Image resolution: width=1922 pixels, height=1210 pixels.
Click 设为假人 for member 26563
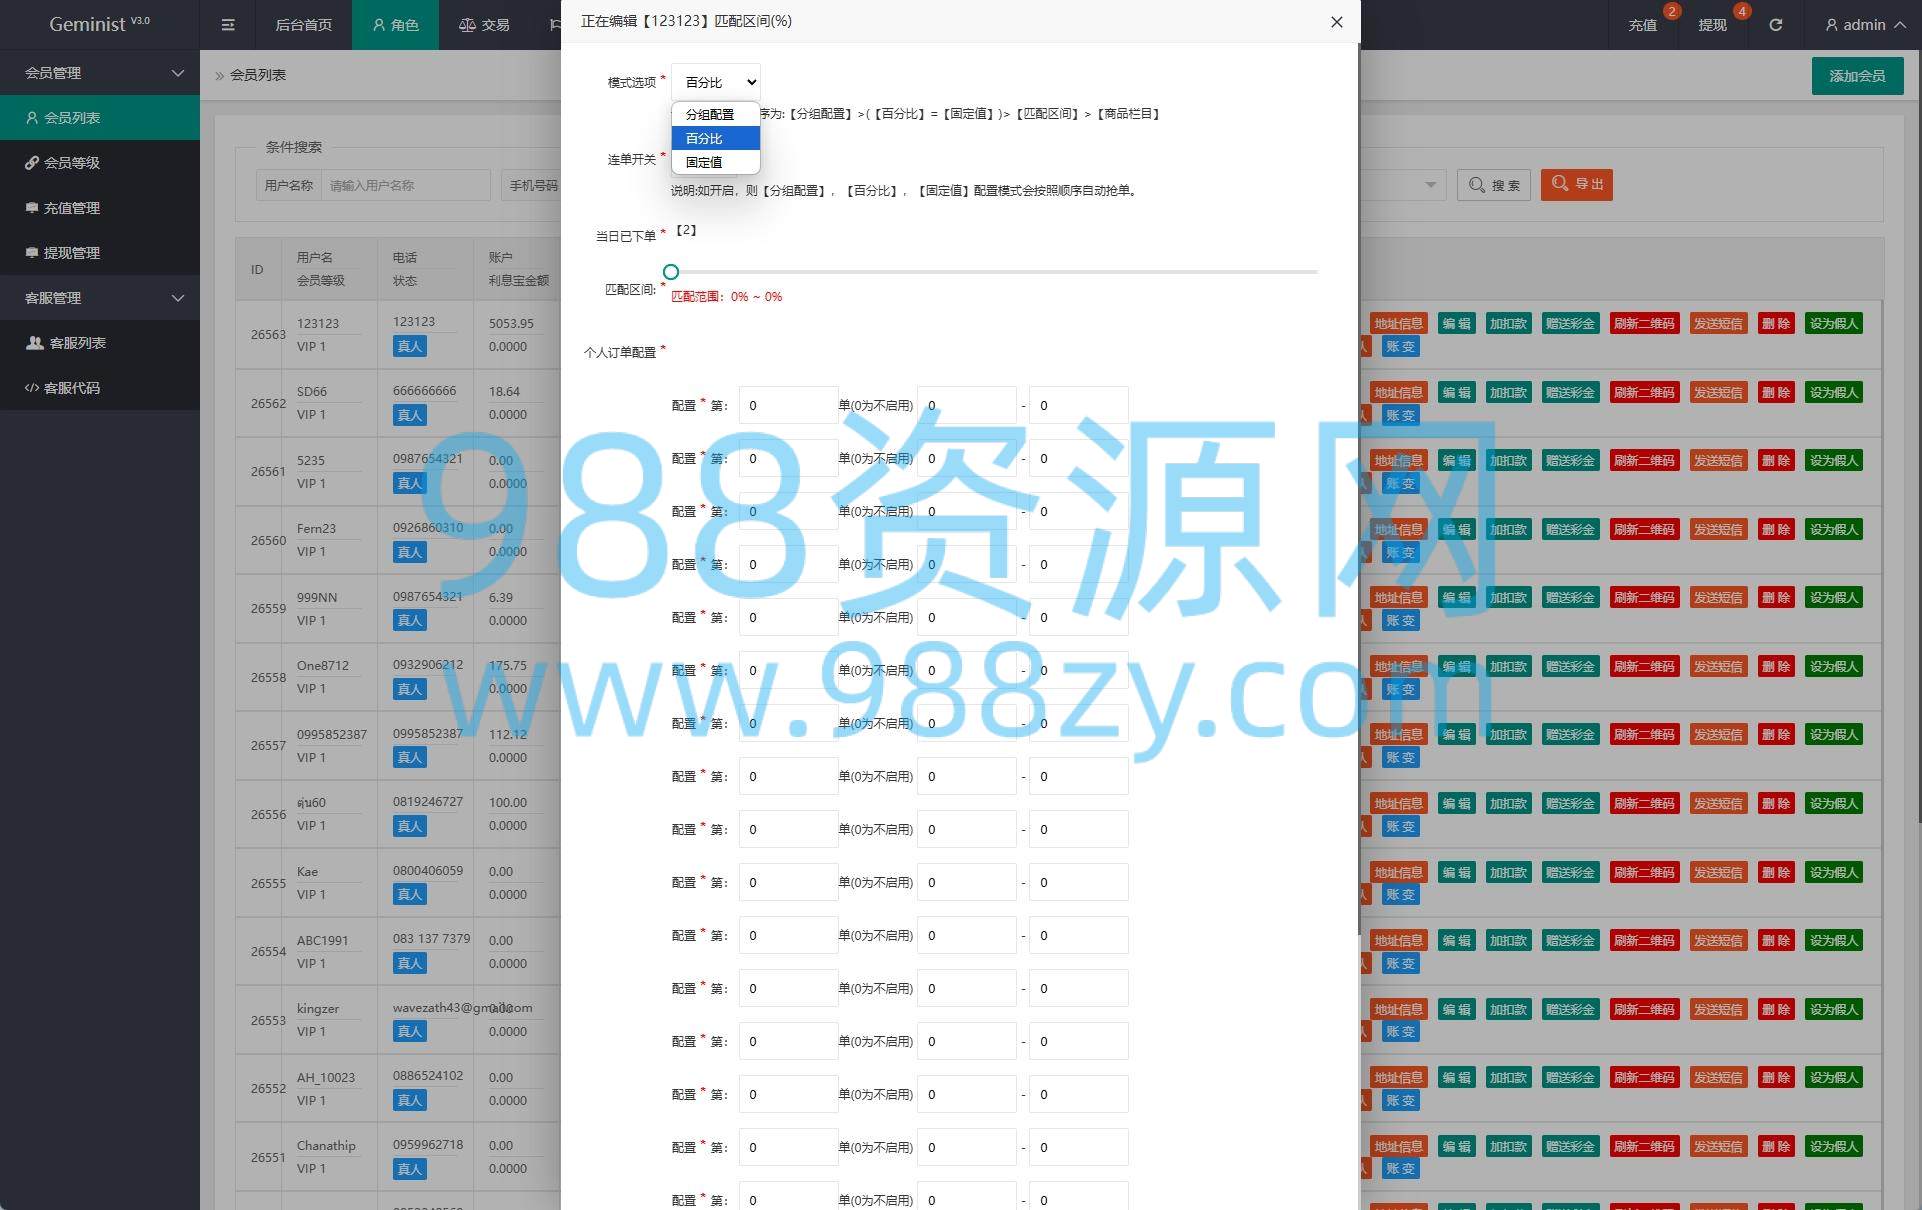tap(1833, 324)
